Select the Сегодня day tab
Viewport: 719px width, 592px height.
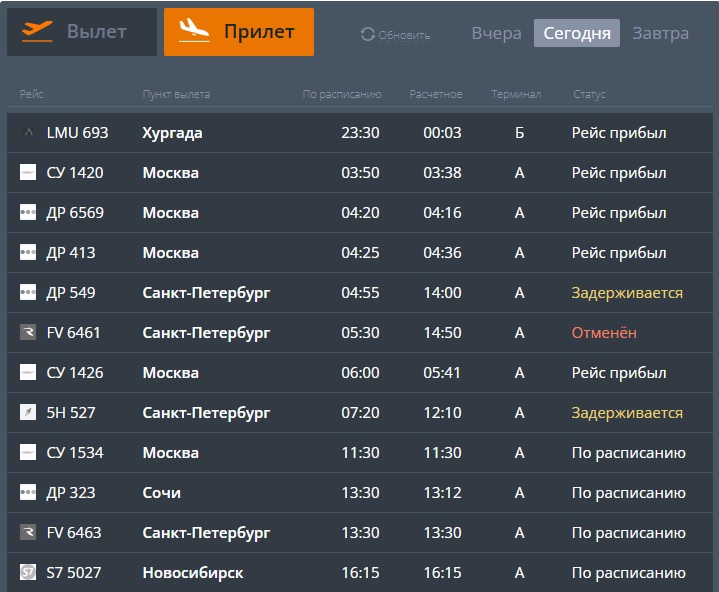pos(577,33)
